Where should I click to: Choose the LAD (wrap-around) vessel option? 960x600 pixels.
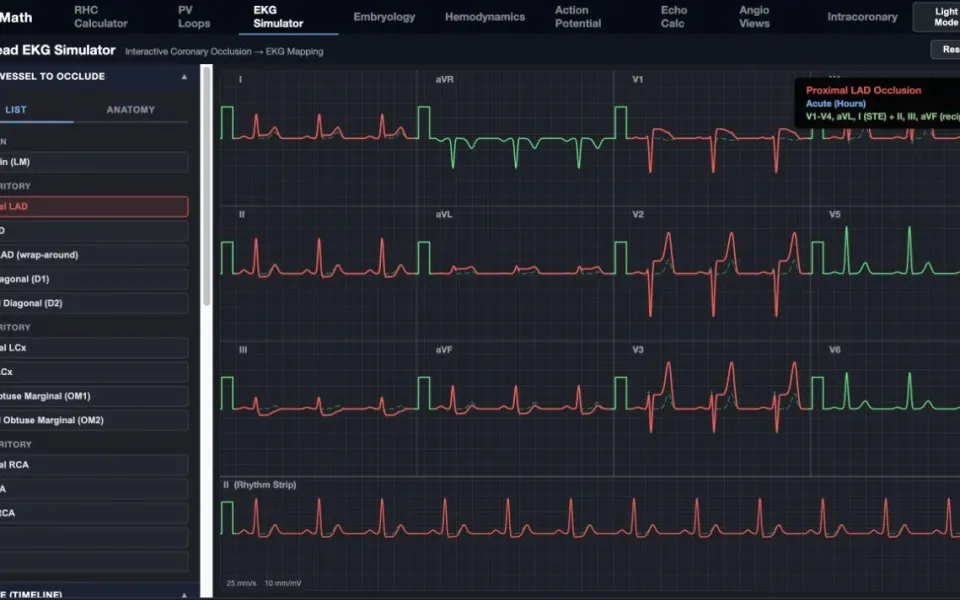coord(94,255)
